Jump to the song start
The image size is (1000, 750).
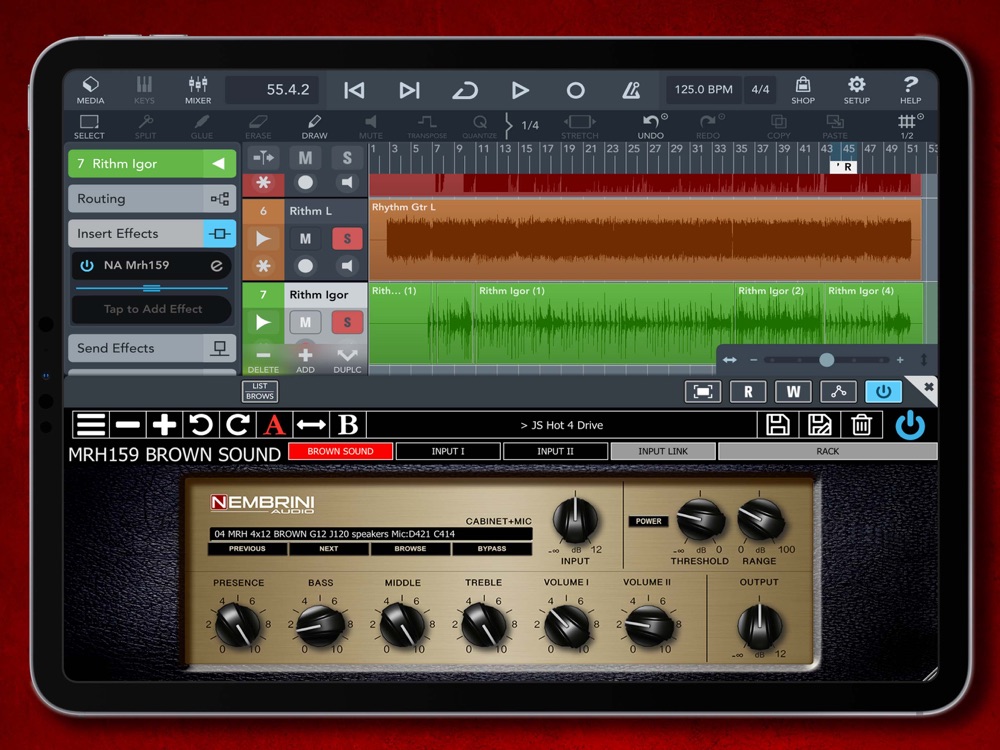point(354,91)
